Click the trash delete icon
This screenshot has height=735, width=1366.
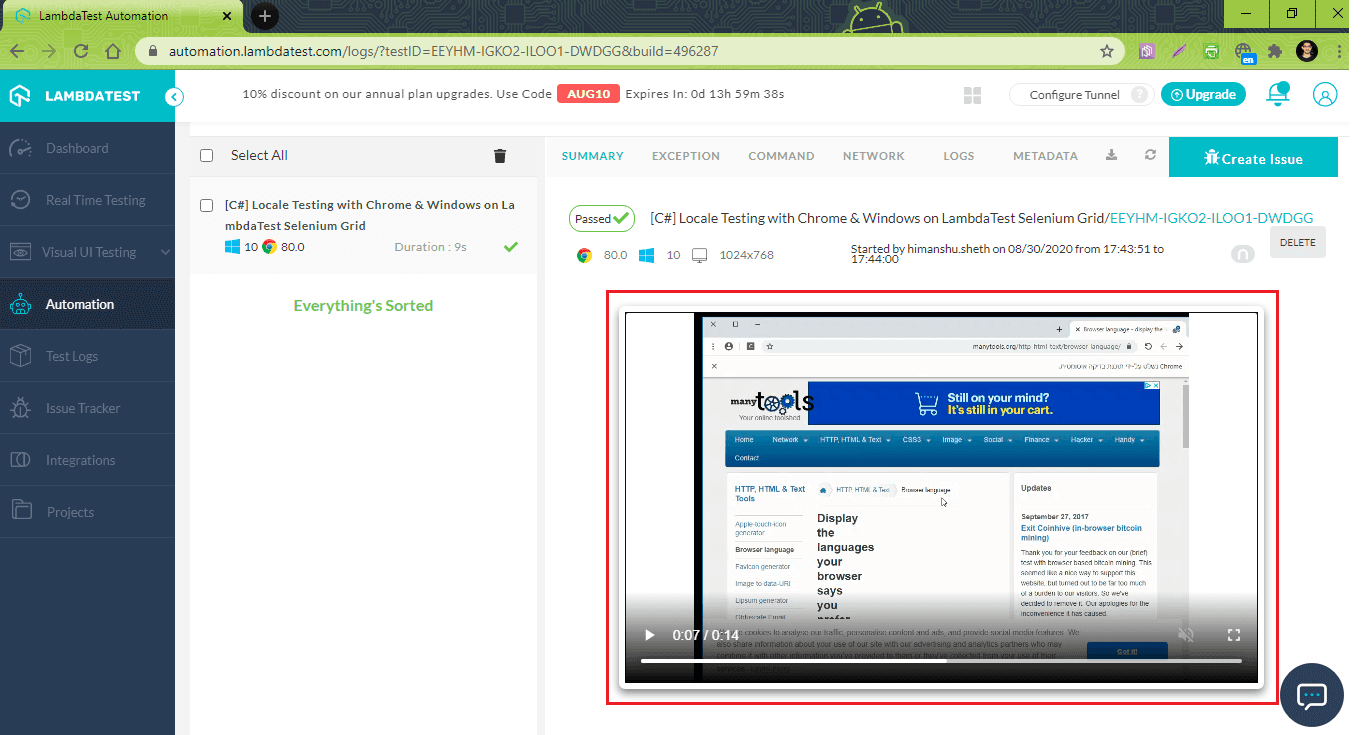(x=500, y=156)
